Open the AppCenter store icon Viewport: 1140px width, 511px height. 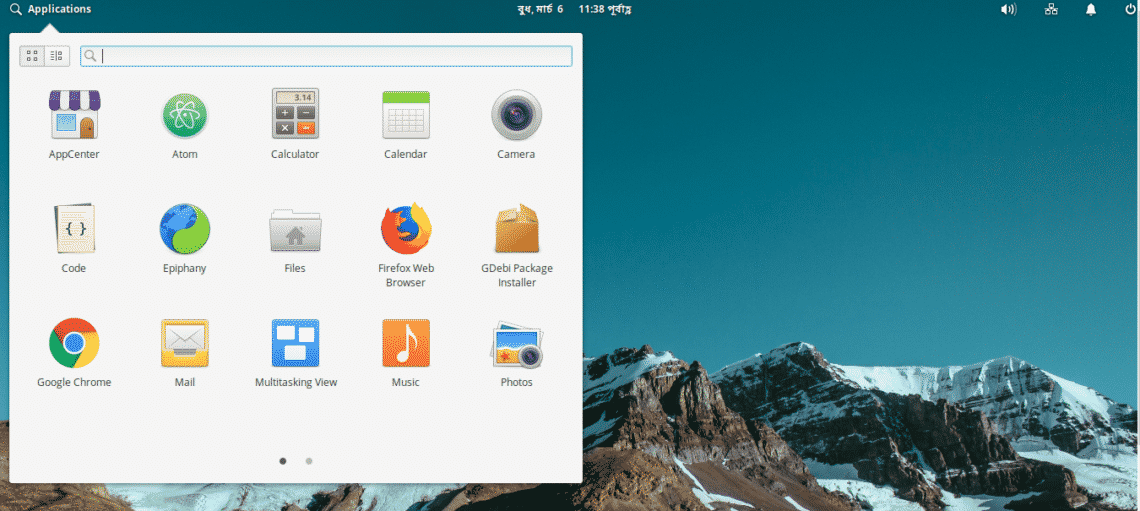(74, 115)
